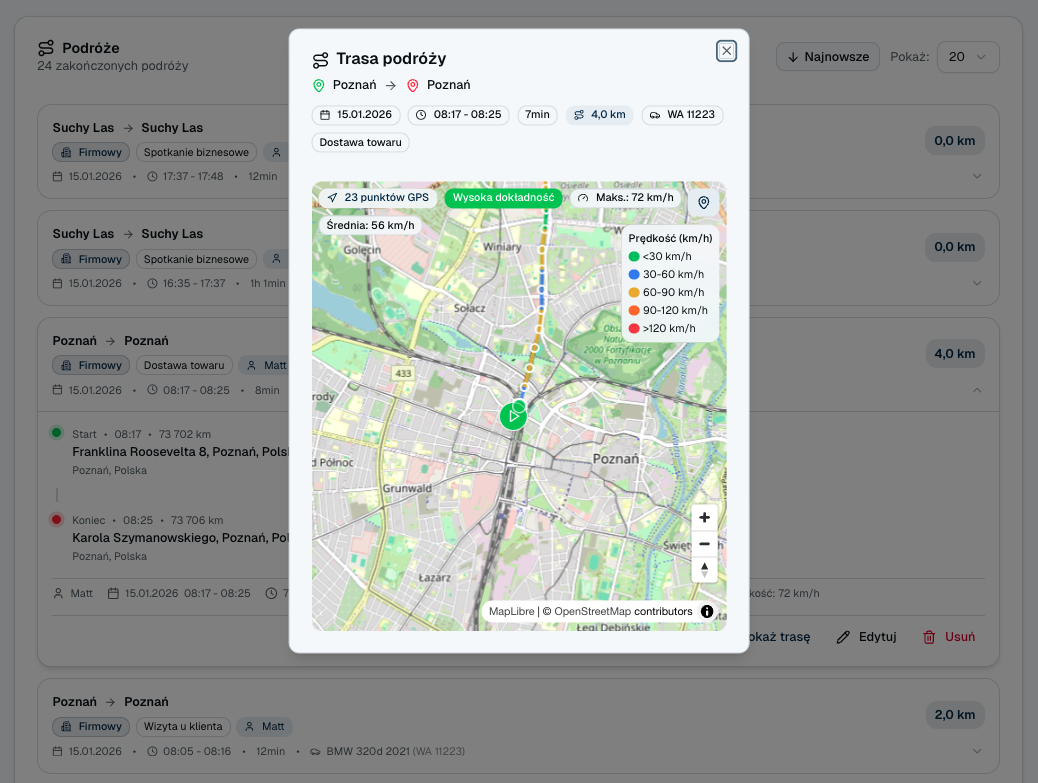
Task: Toggle the "Firmowy" chip on the first trip
Action: (90, 152)
